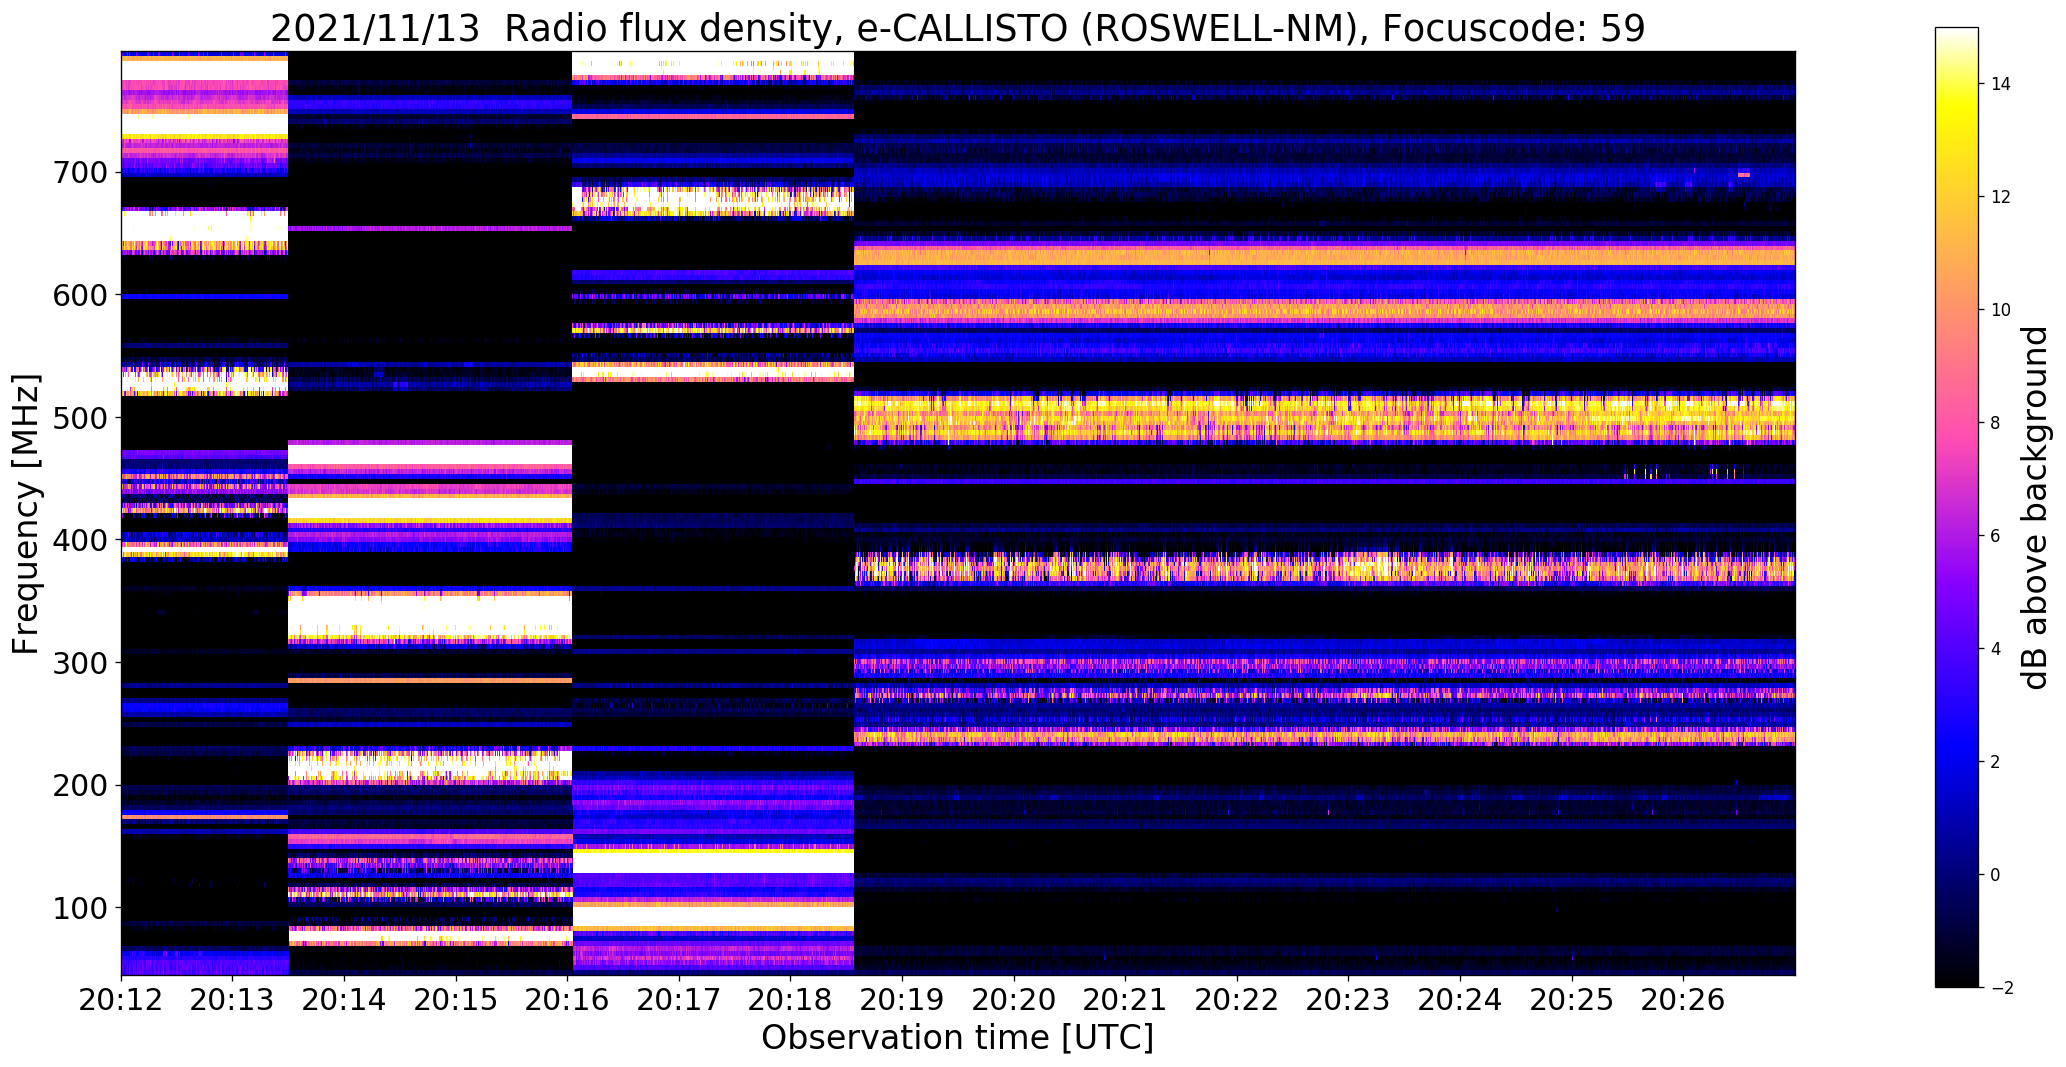Viewport: 2066px width, 1067px height.
Task: Click the 20:14 time tick label
Action: 344,998
